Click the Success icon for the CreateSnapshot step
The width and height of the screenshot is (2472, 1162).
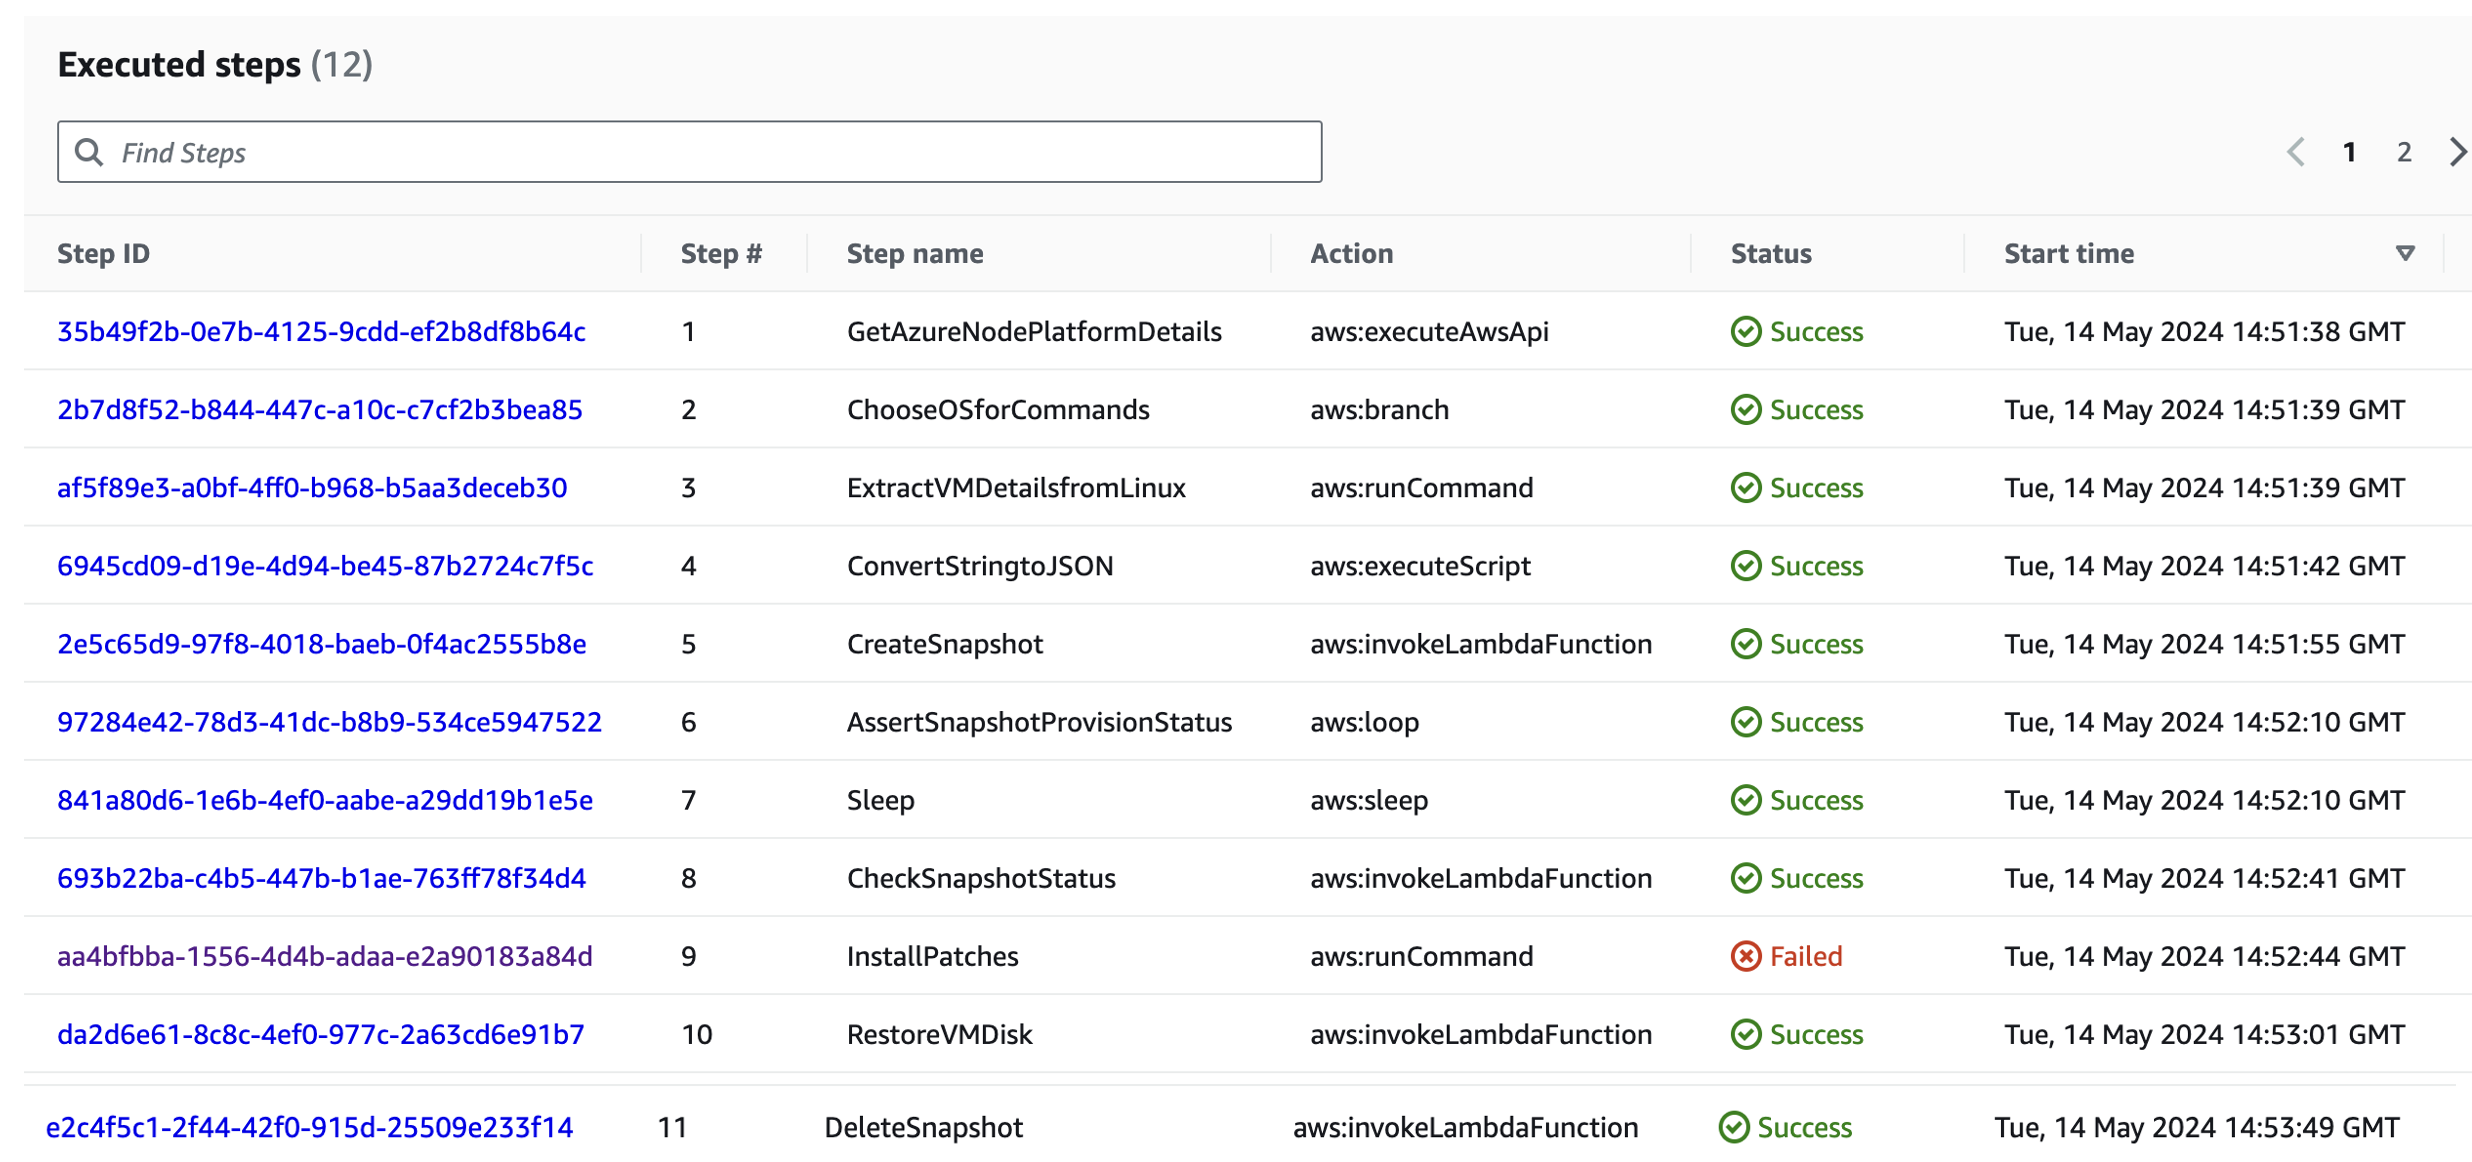1745,644
